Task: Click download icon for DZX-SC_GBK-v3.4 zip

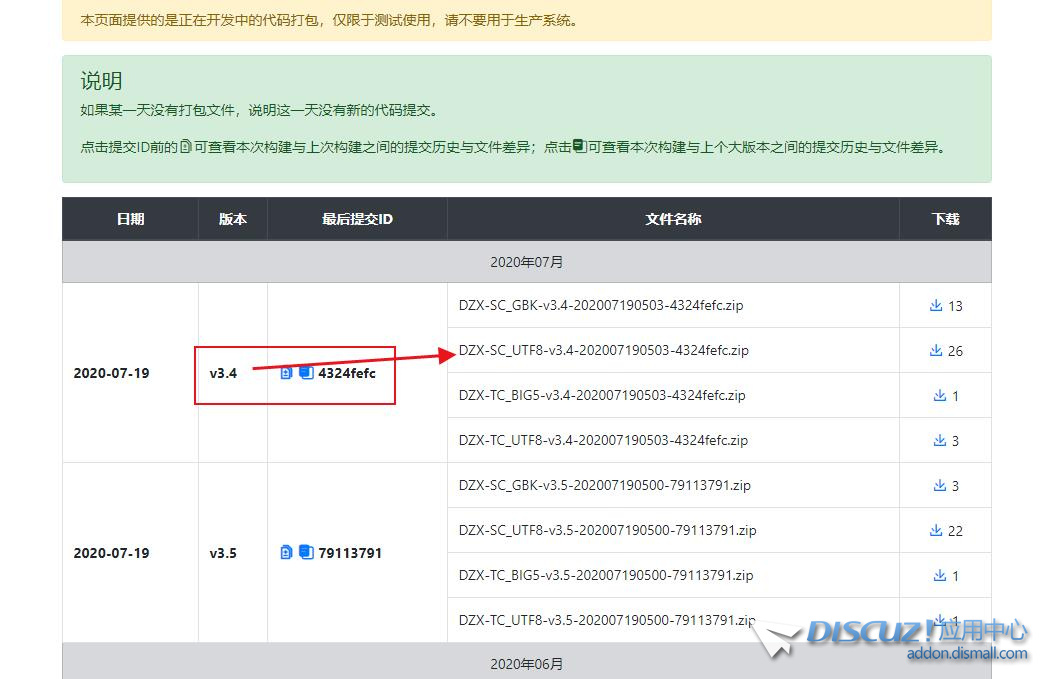Action: [x=936, y=306]
